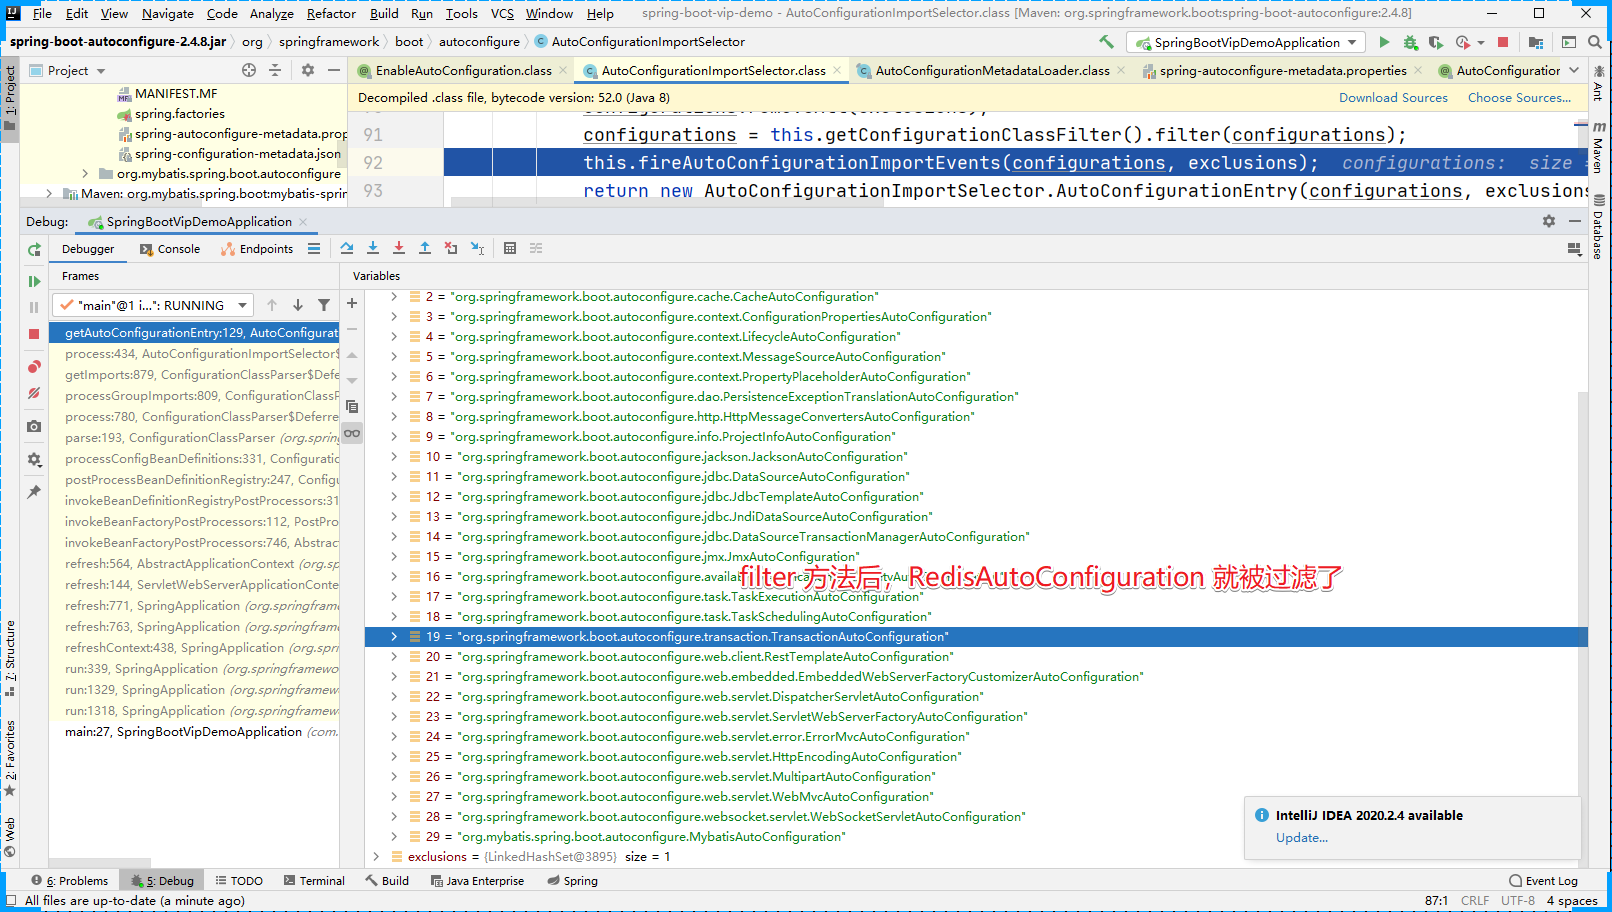Click the Drop Frame debugger icon
This screenshot has width=1612, height=912.
tap(451, 248)
